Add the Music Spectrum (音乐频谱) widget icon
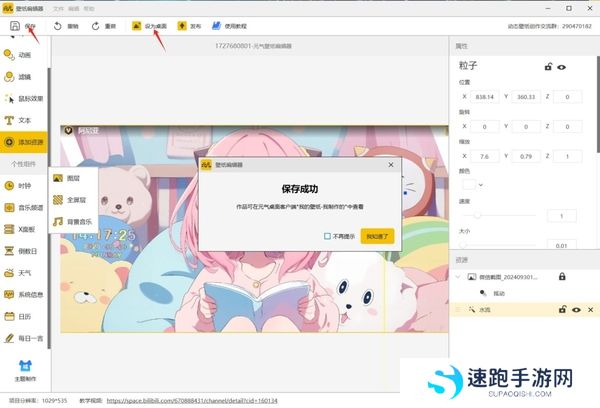The image size is (600, 408). coord(9,207)
